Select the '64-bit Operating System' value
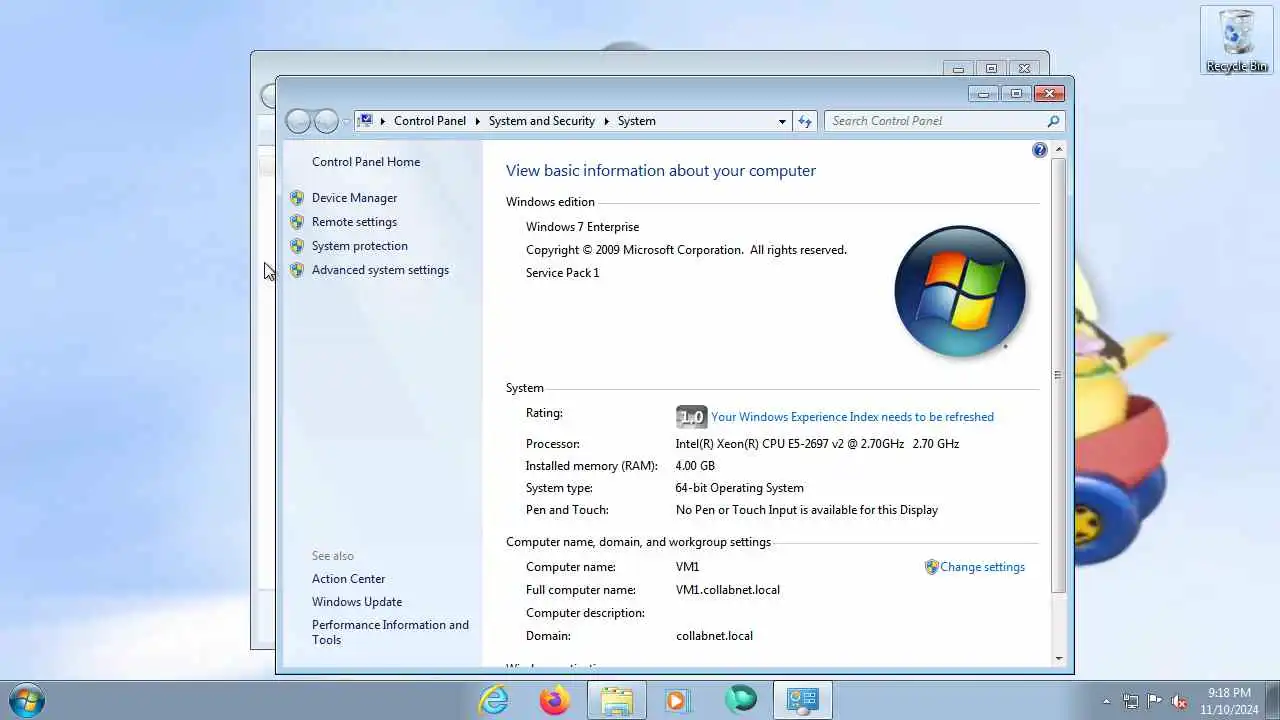 tap(739, 488)
